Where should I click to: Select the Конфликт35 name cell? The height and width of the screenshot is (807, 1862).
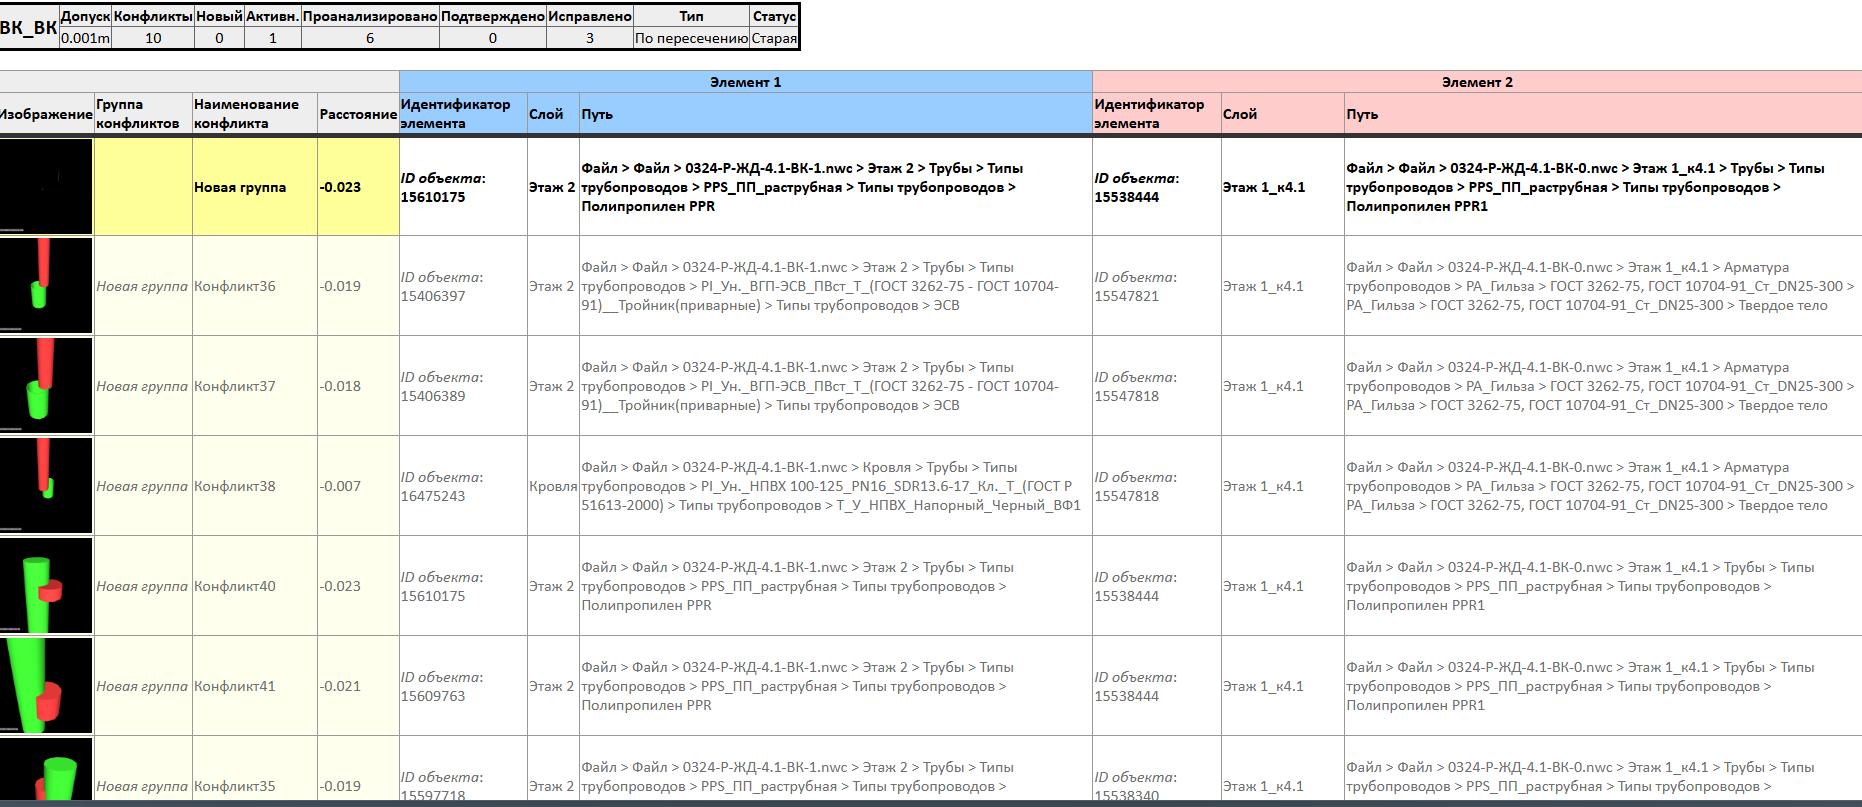[255, 769]
